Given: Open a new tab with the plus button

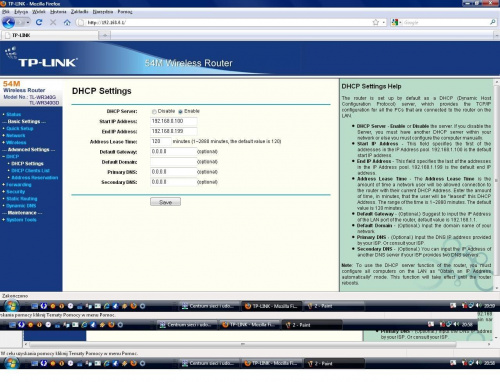Looking at the screenshot, I should 105,35.
